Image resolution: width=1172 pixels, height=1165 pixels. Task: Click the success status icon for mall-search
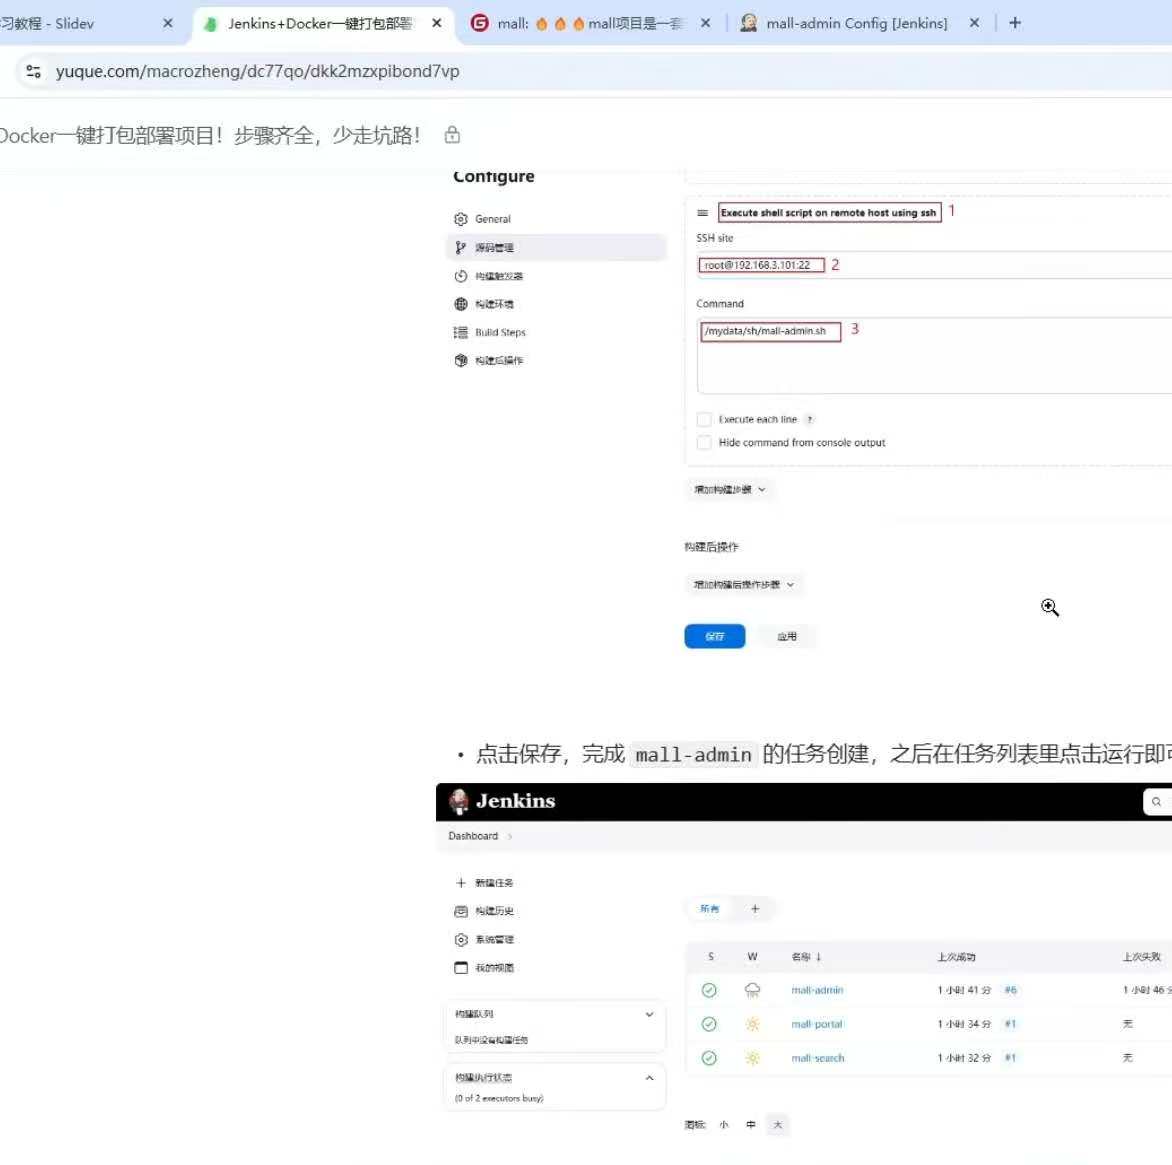709,1058
